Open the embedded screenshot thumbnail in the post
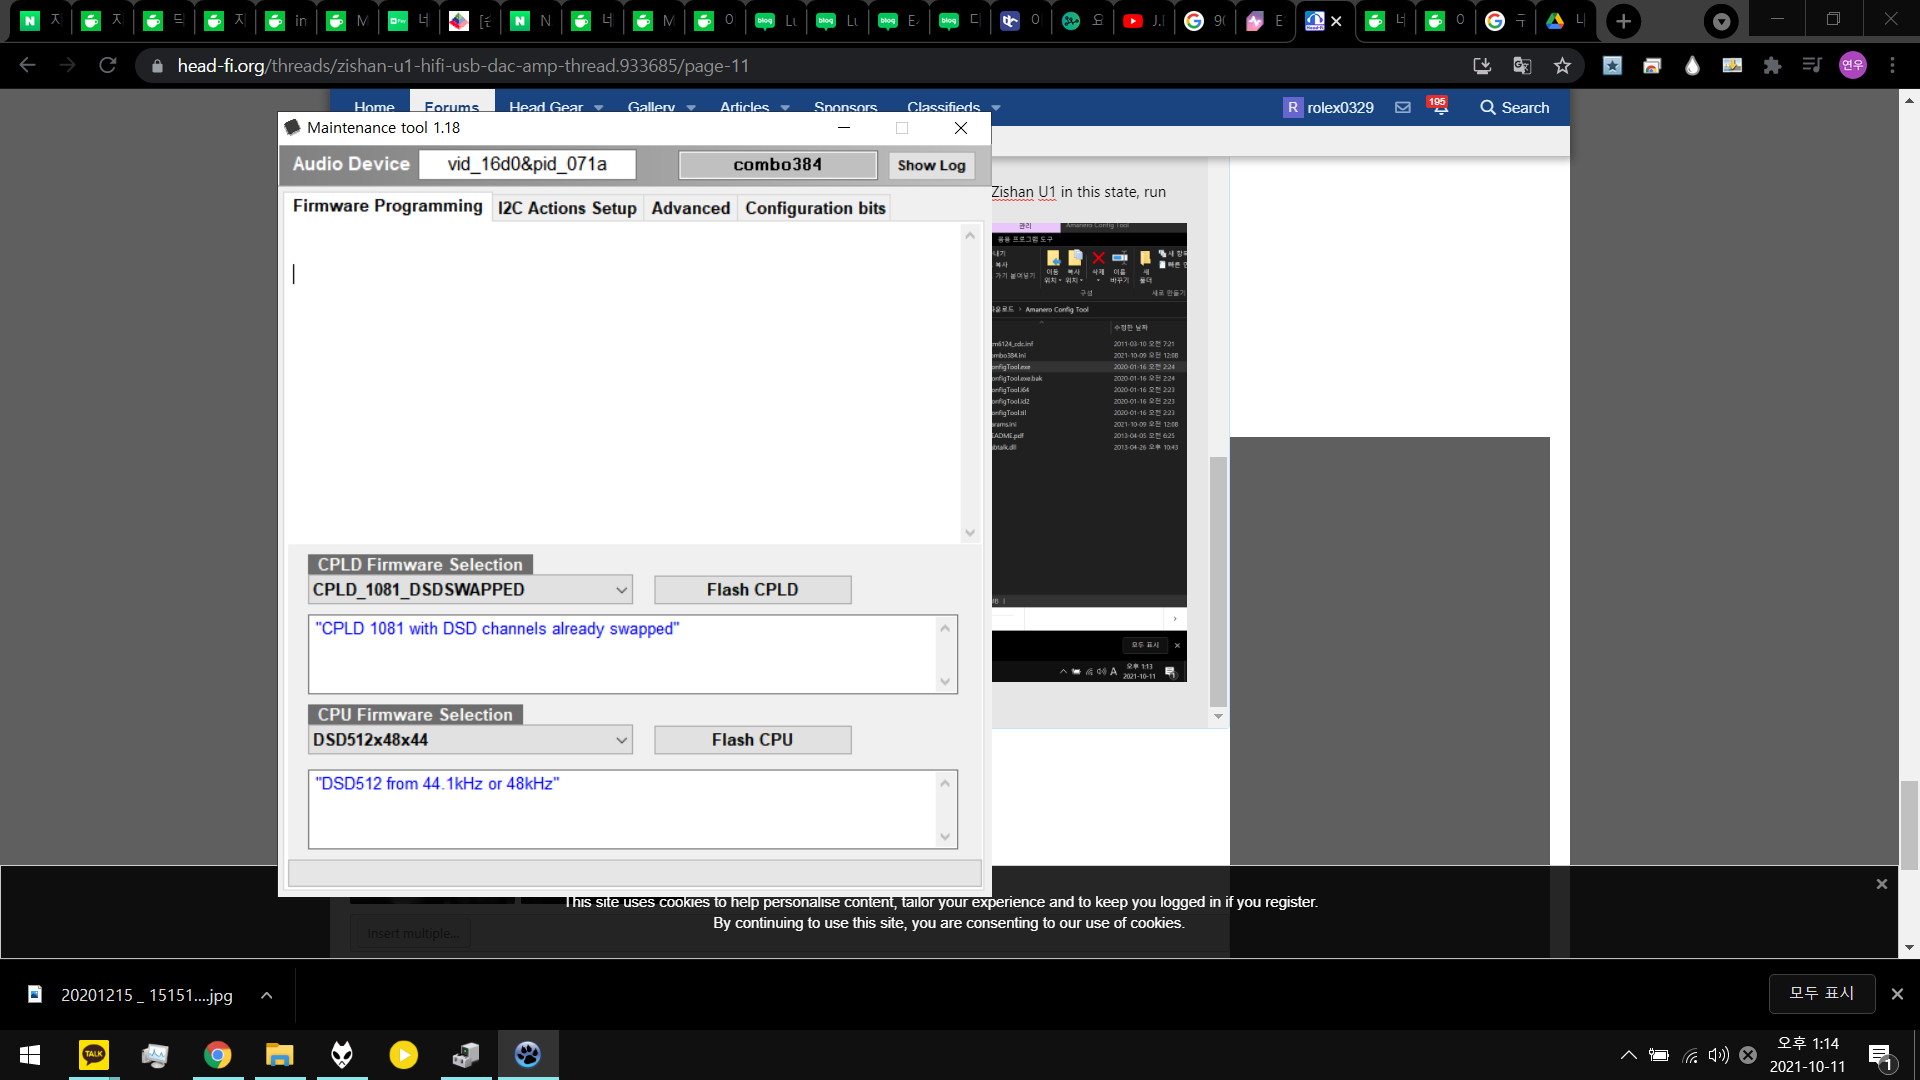This screenshot has height=1080, width=1920. (1089, 452)
